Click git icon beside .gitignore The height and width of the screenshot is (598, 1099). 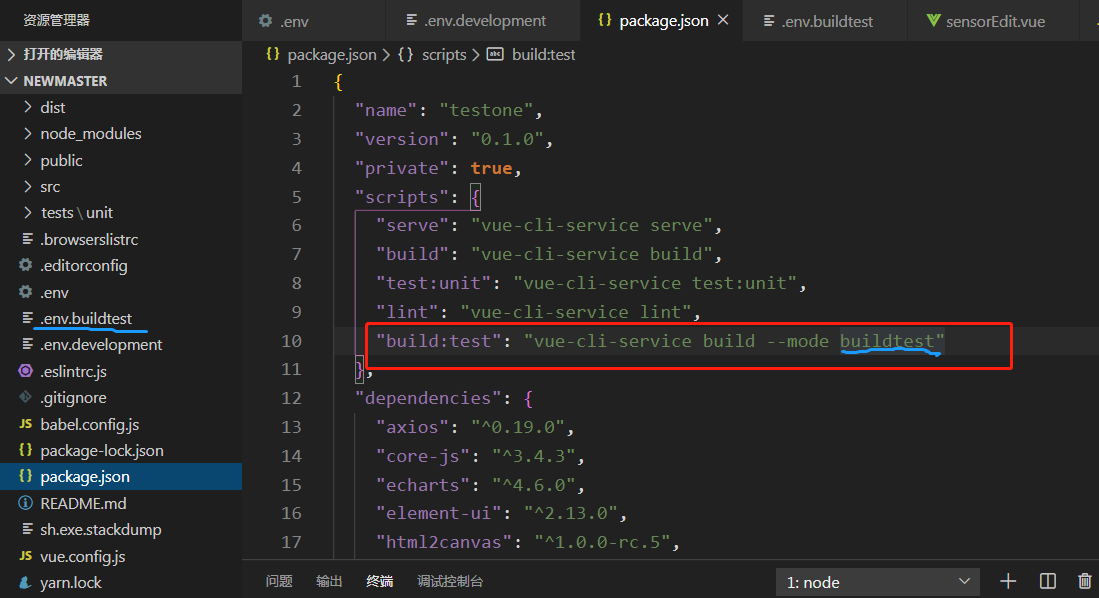click(26, 397)
